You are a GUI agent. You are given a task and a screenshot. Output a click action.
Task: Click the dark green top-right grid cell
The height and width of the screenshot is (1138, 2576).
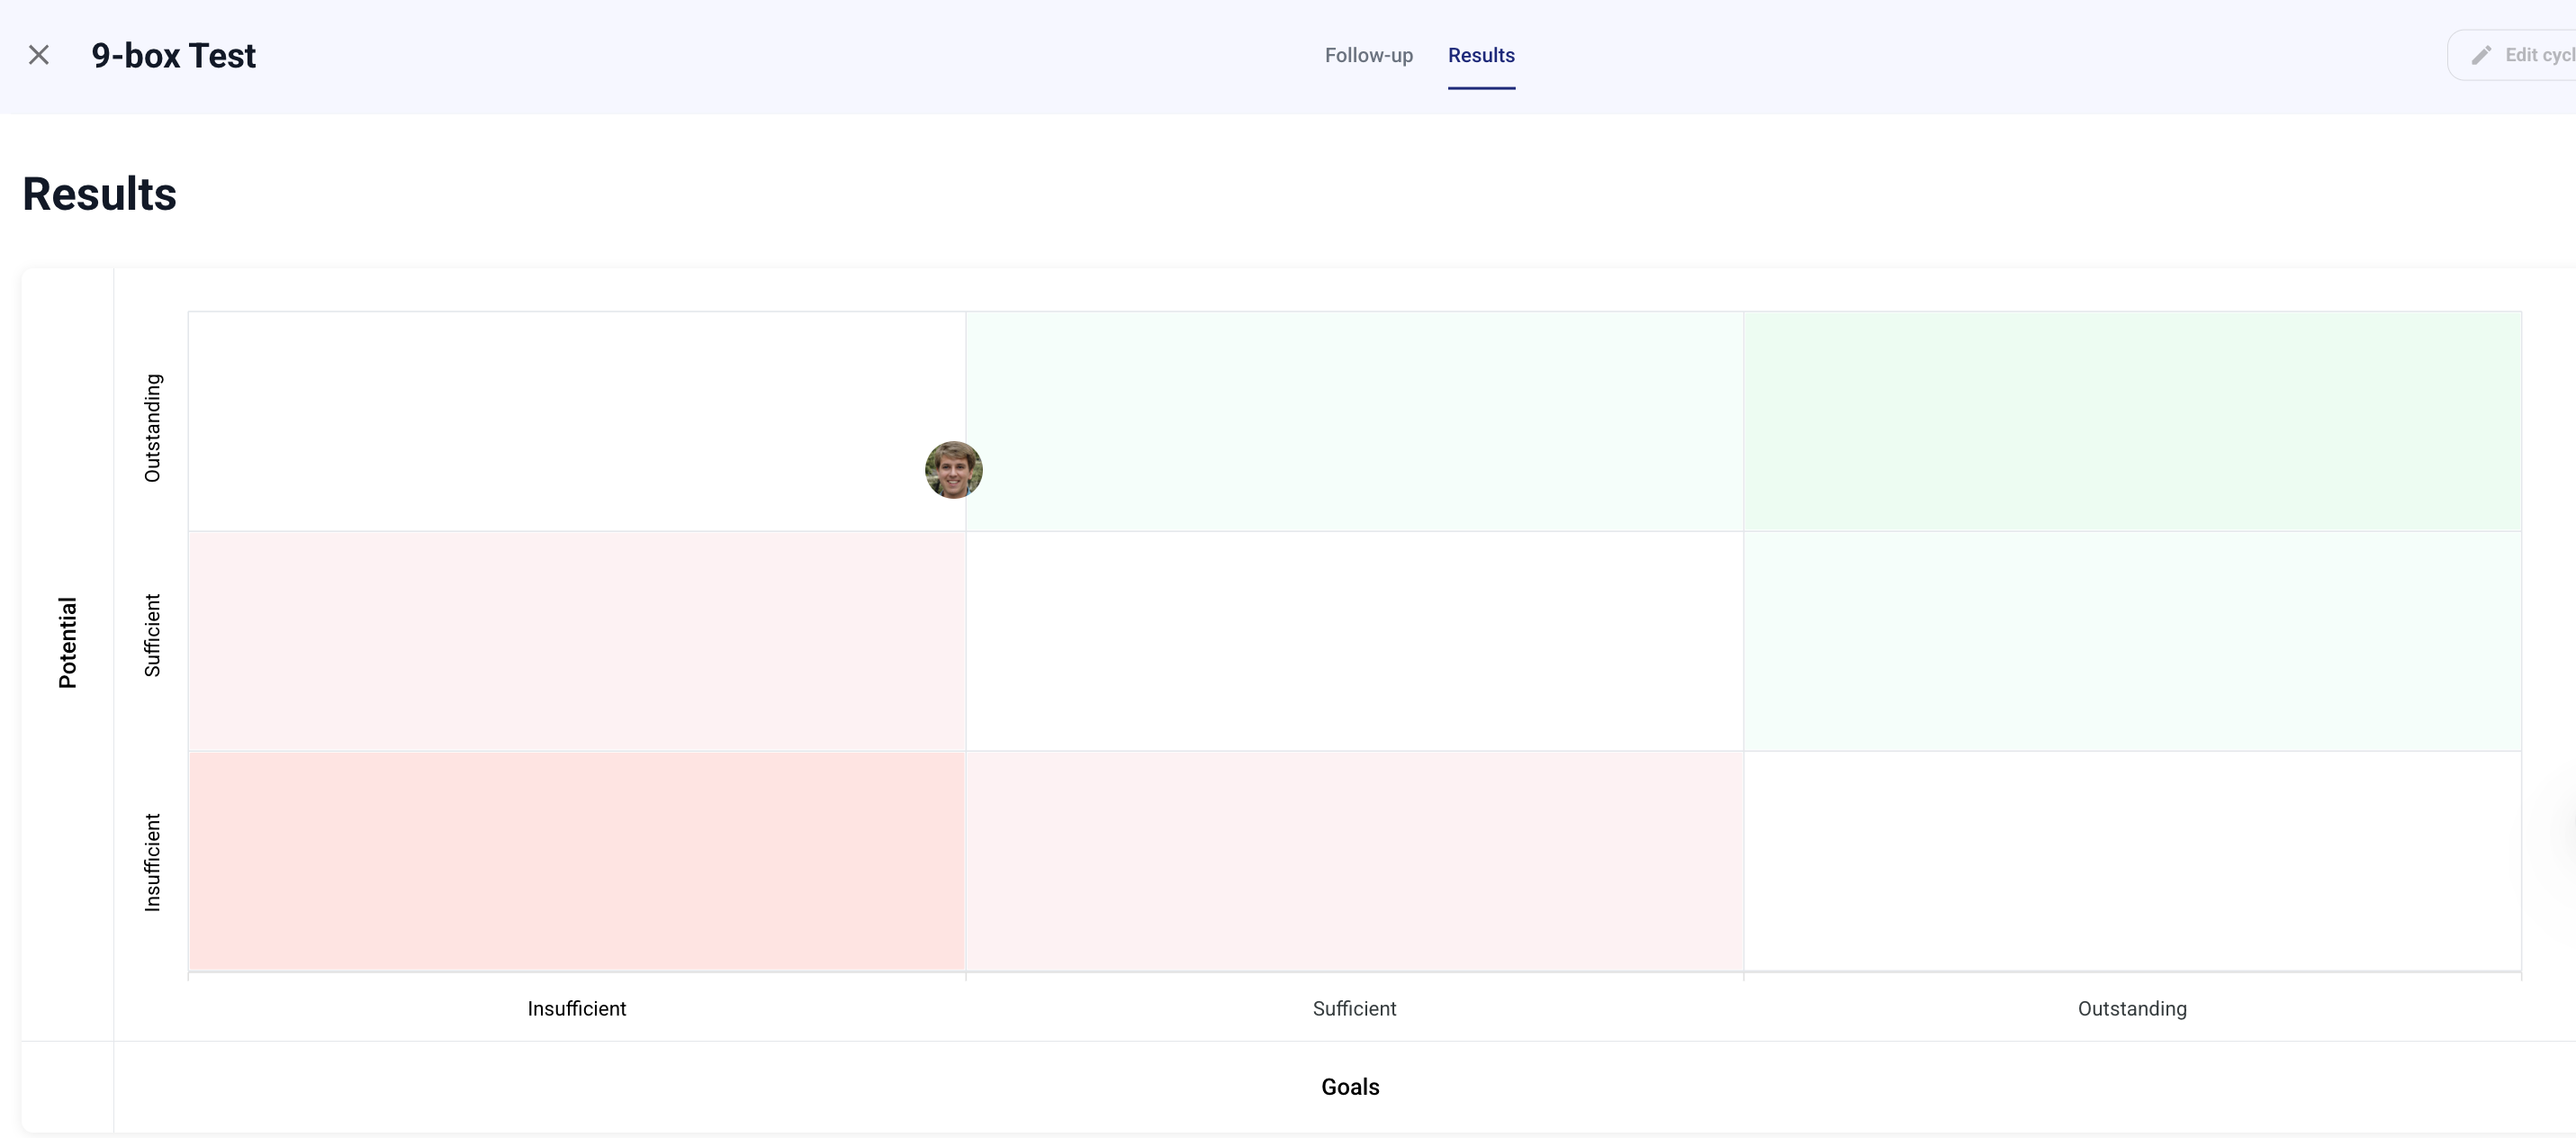[x=2132, y=421]
